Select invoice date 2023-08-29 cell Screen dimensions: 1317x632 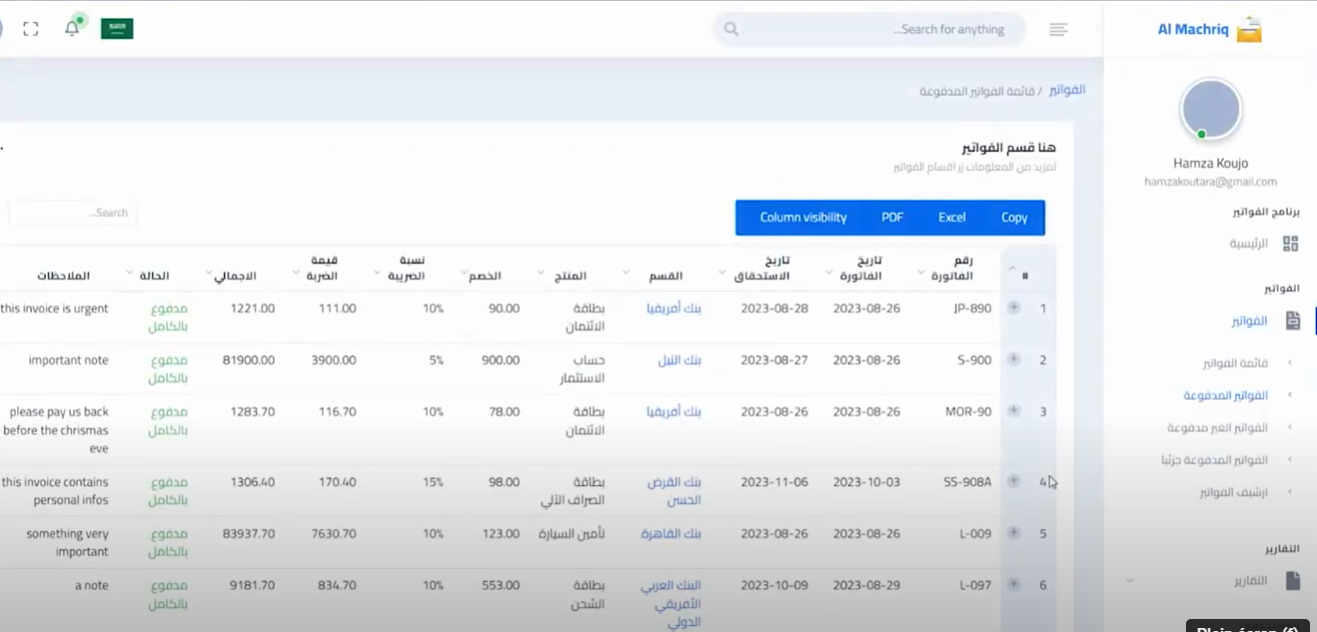pyautogui.click(x=866, y=585)
